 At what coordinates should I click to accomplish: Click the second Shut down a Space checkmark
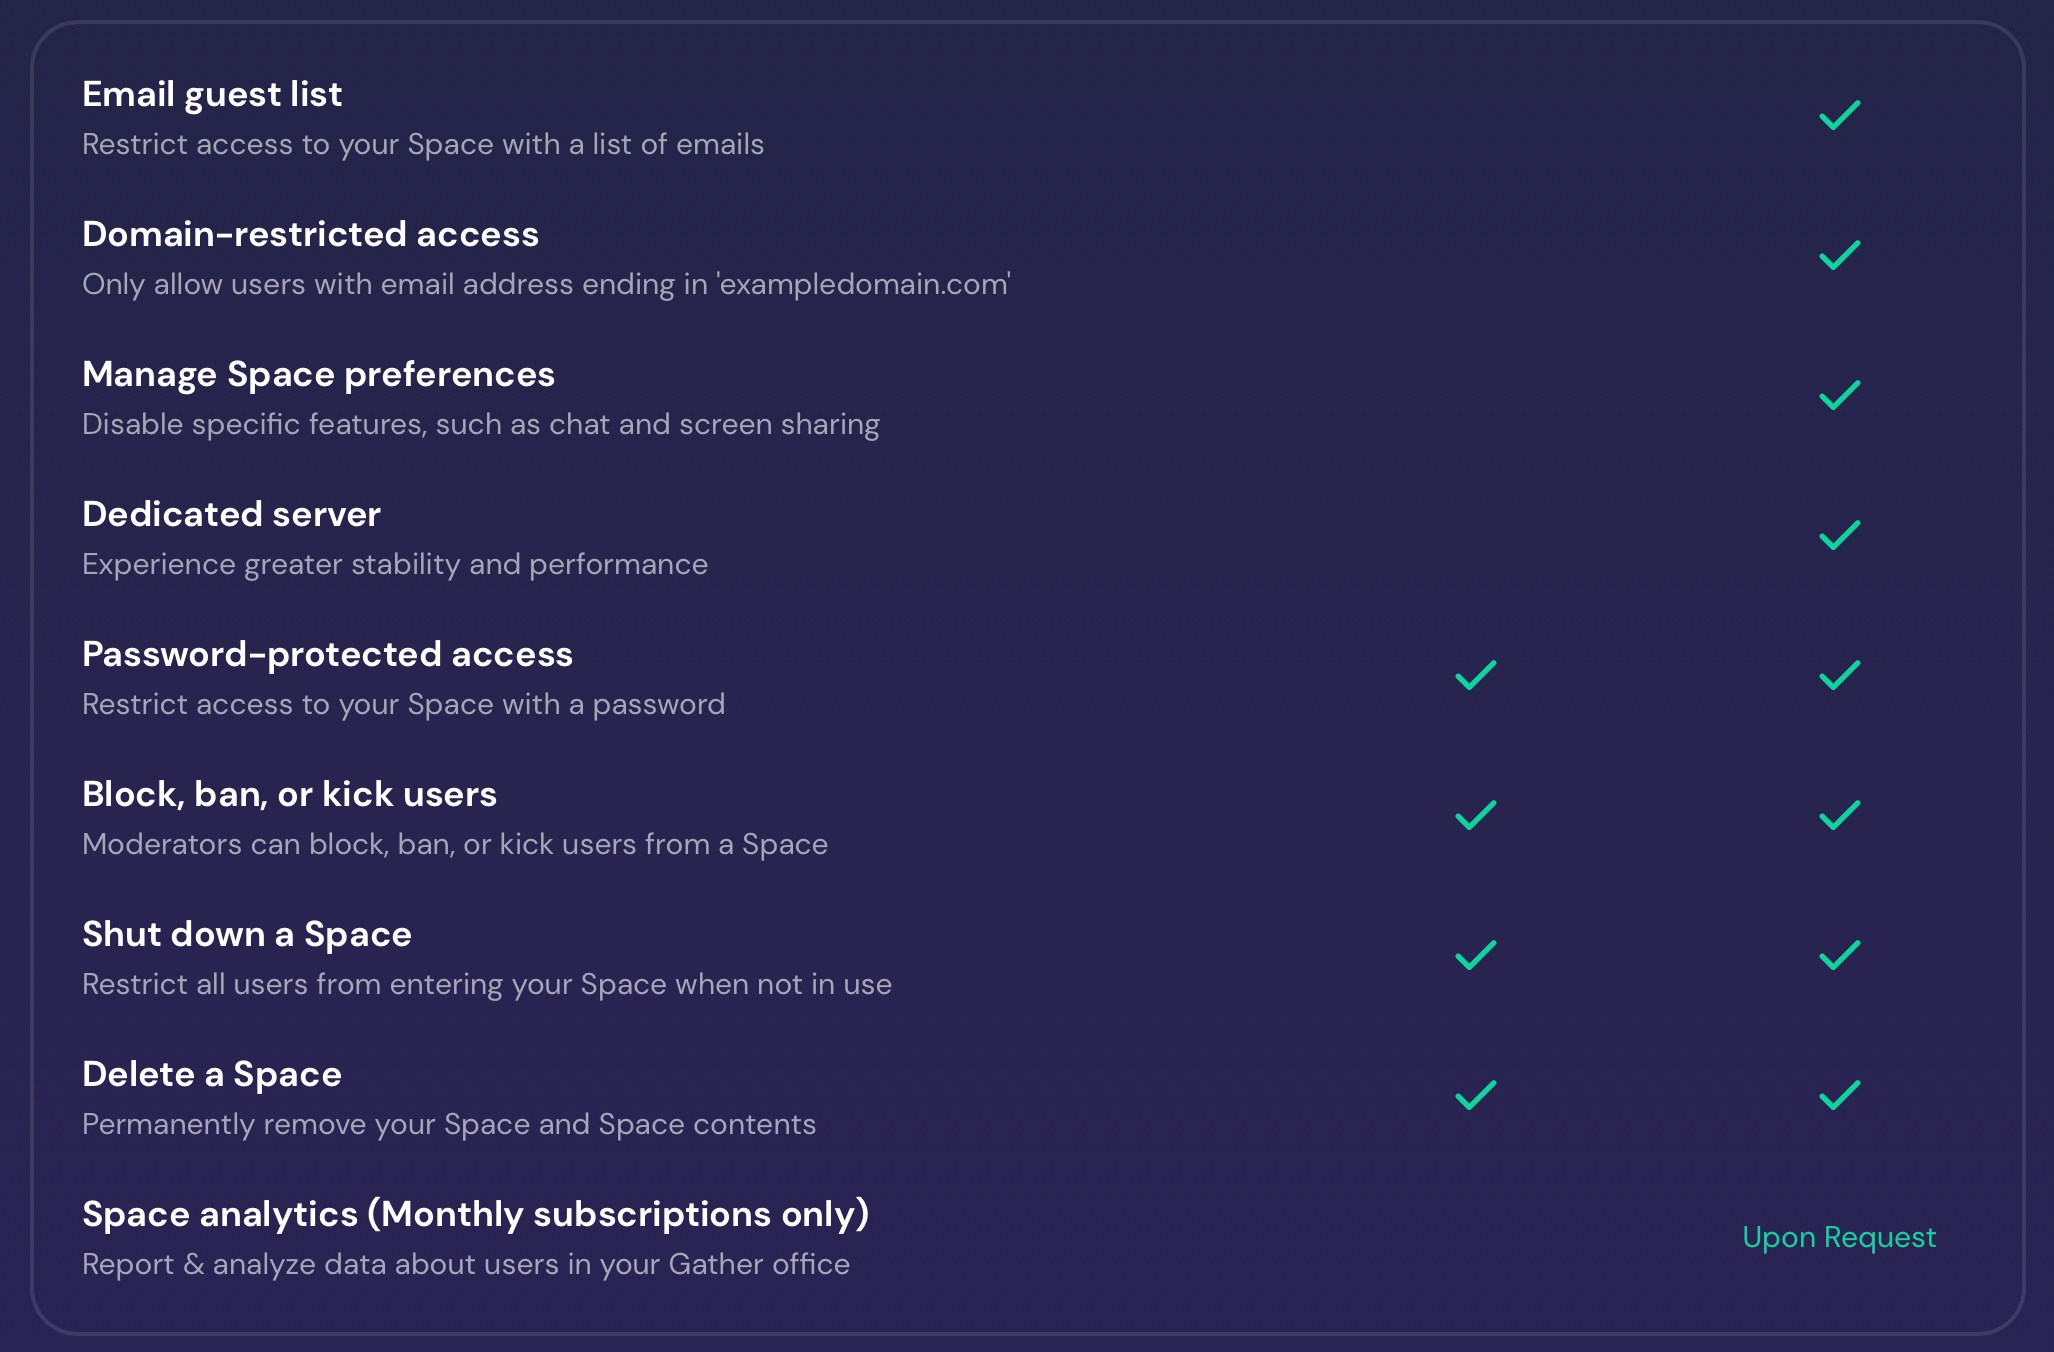click(x=1839, y=956)
